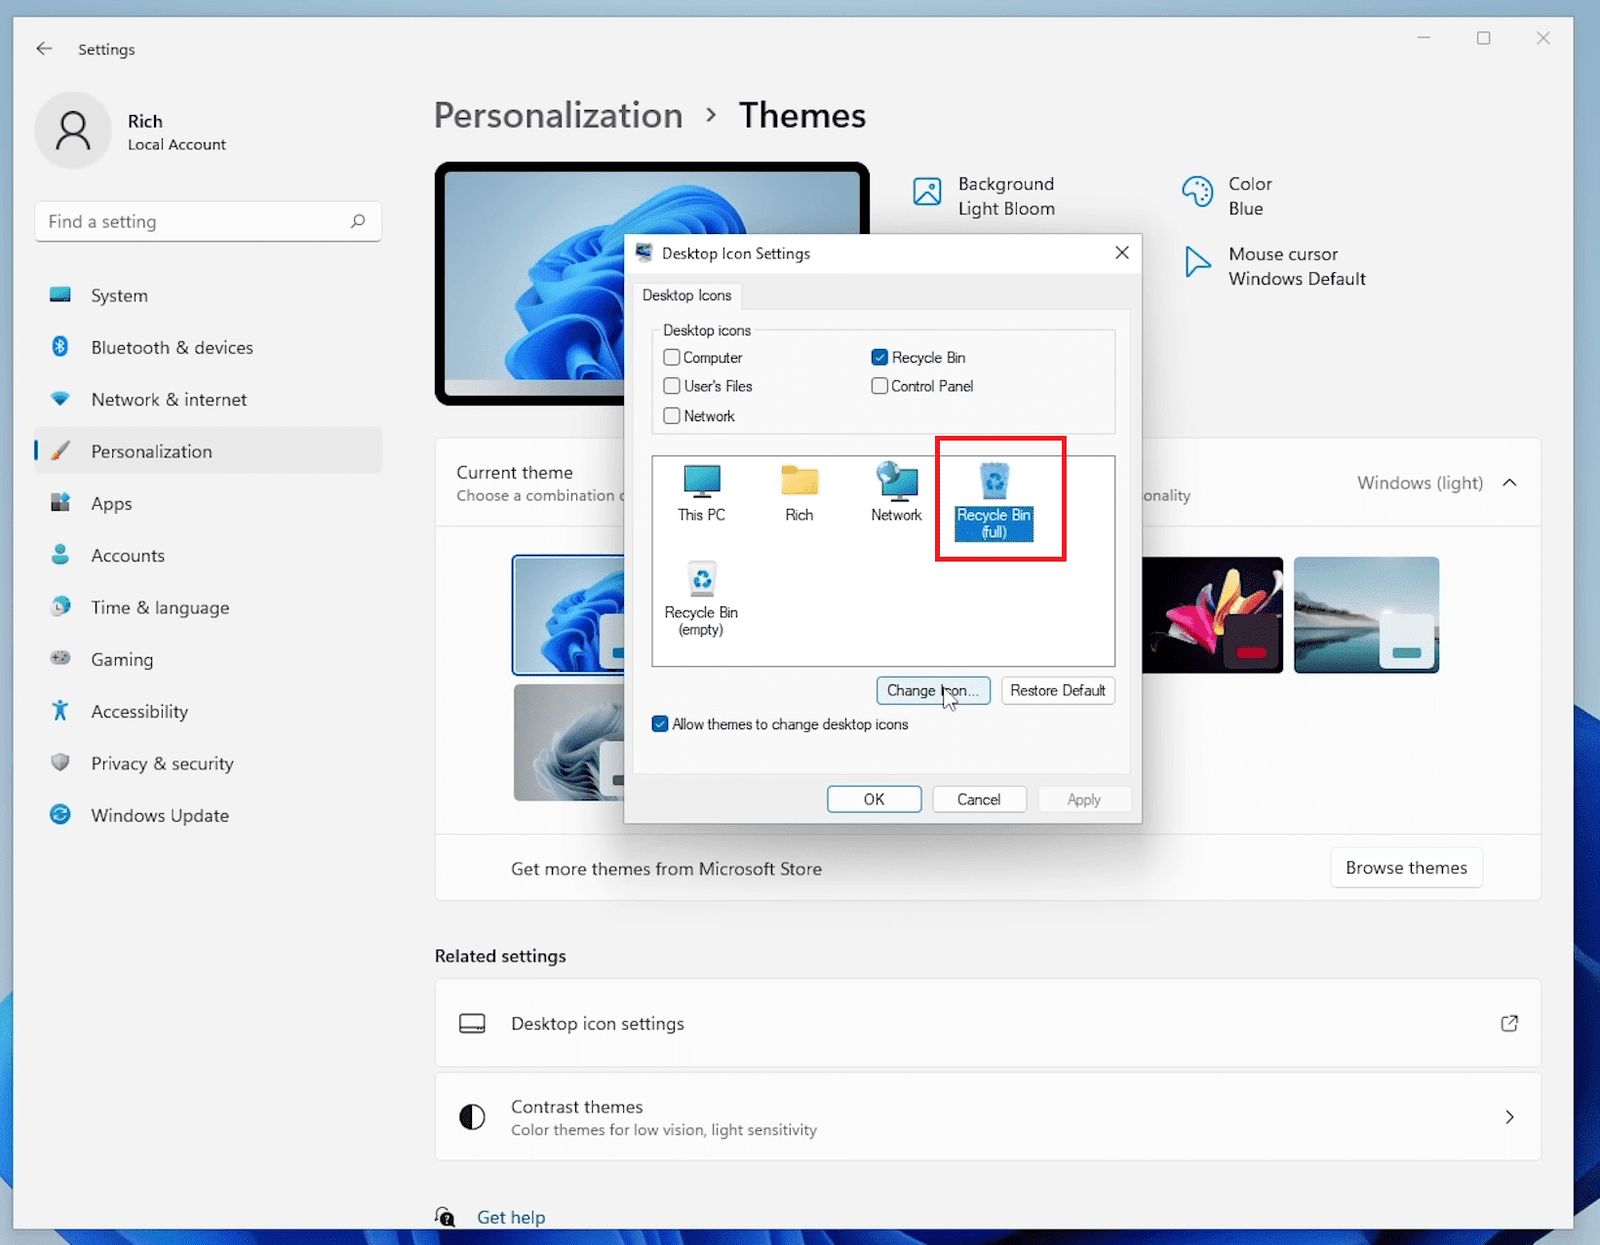Open the Accessibility settings page
The height and width of the screenshot is (1245, 1600).
pos(139,712)
